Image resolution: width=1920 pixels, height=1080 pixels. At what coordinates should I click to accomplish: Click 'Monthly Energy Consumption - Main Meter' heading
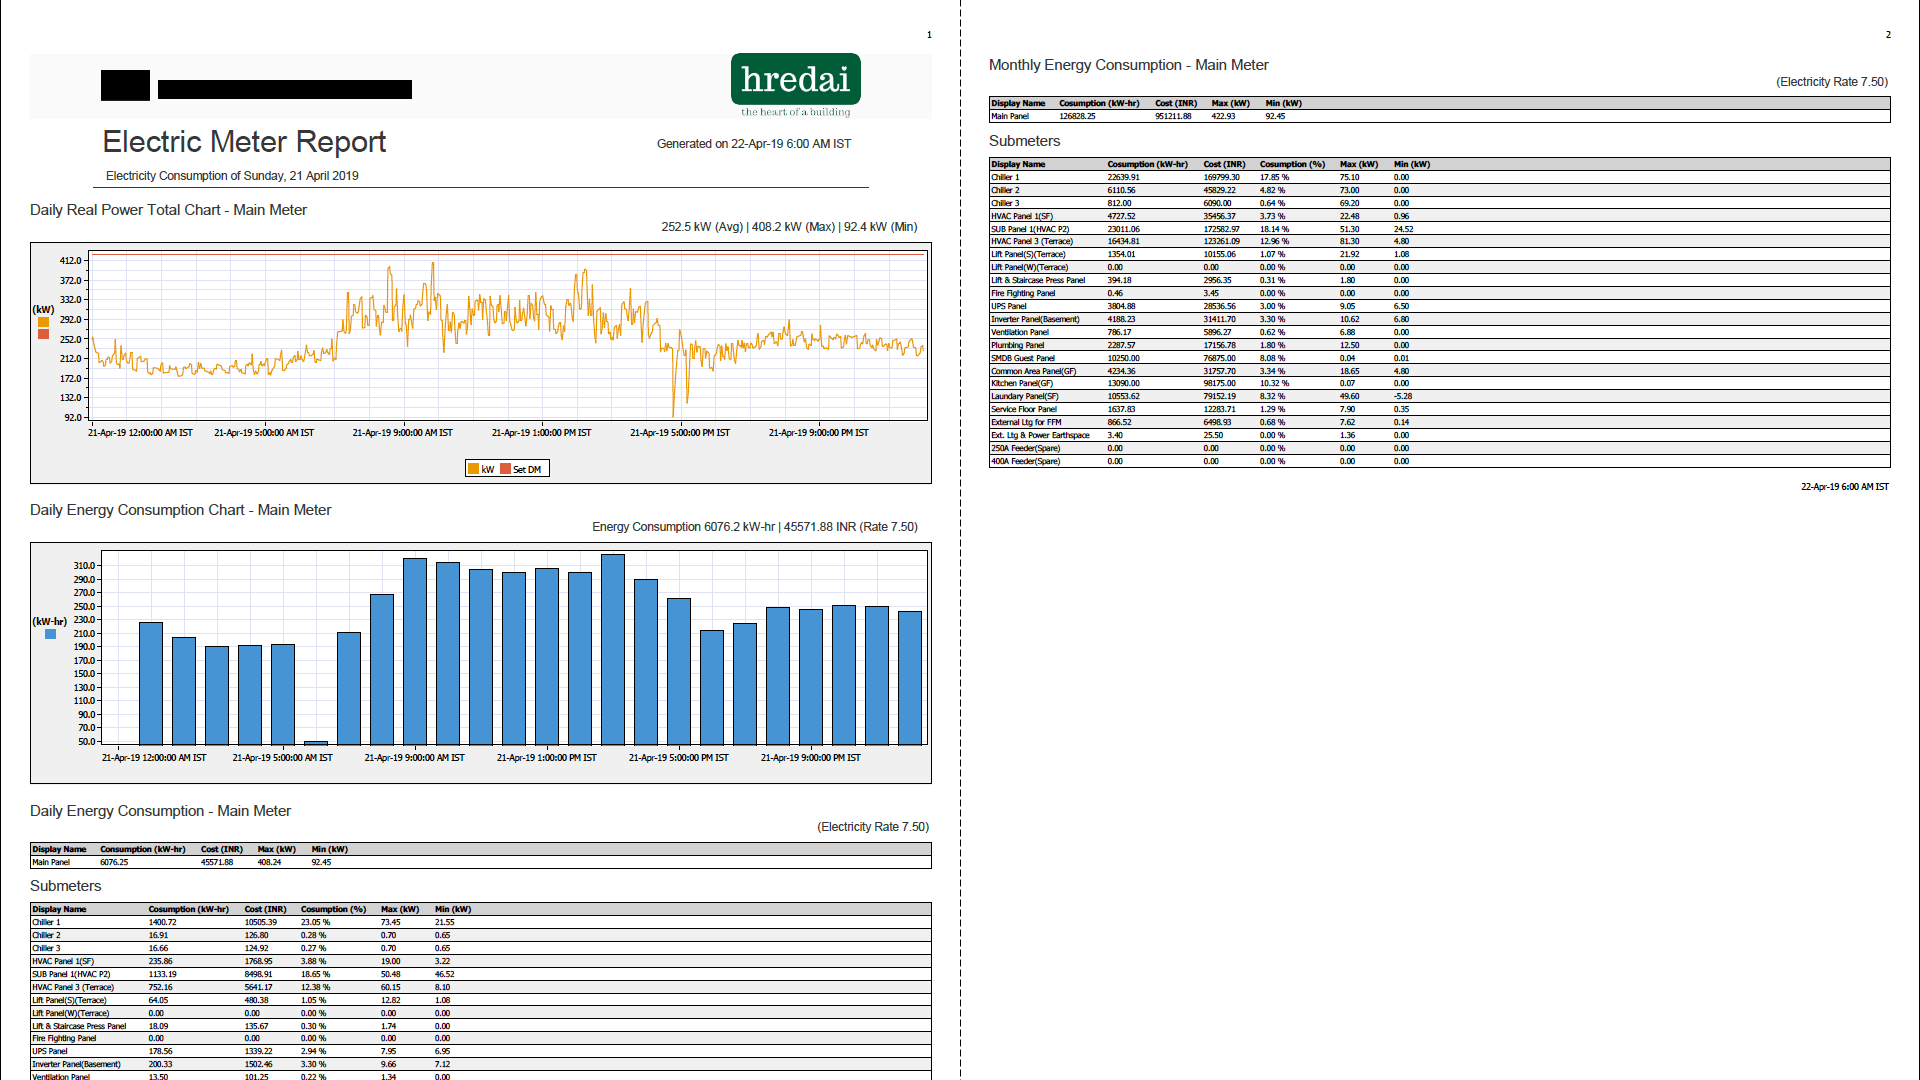1128,65
